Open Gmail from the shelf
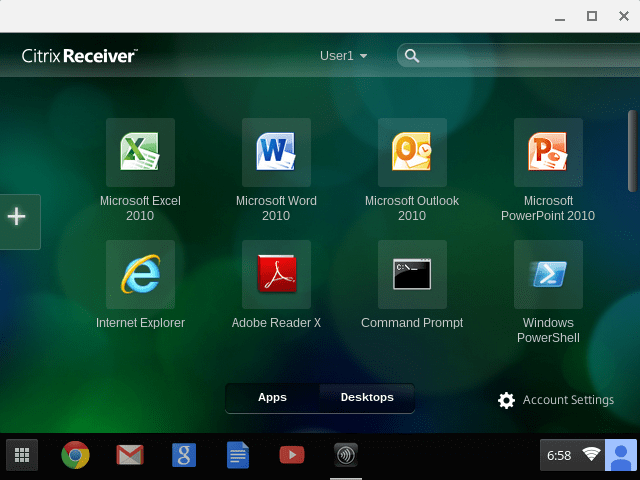The image size is (640, 480). (129, 456)
